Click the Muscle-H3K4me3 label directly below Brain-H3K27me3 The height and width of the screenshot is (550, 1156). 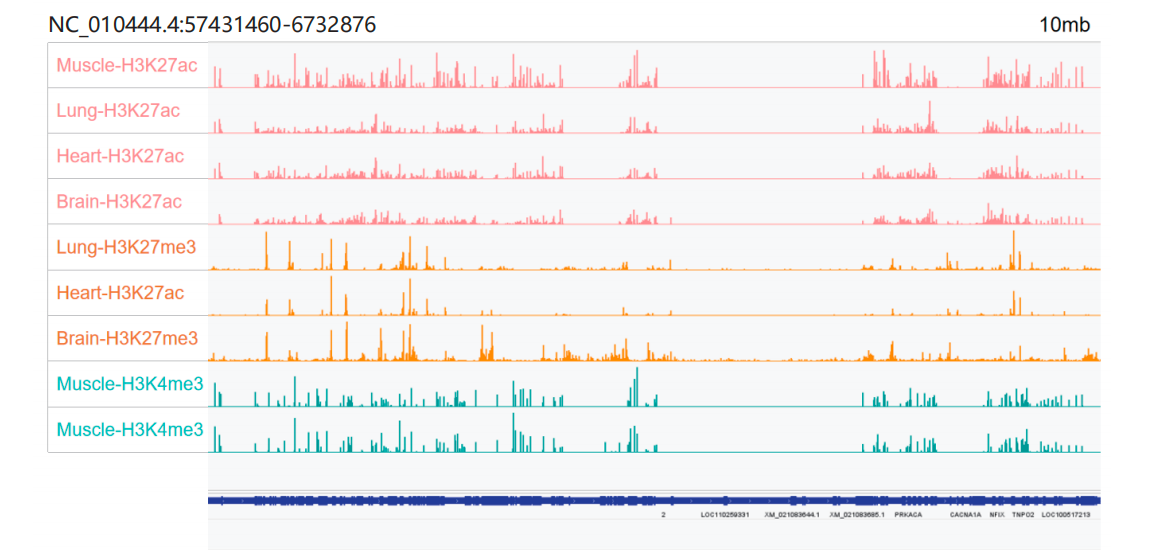(x=130, y=384)
